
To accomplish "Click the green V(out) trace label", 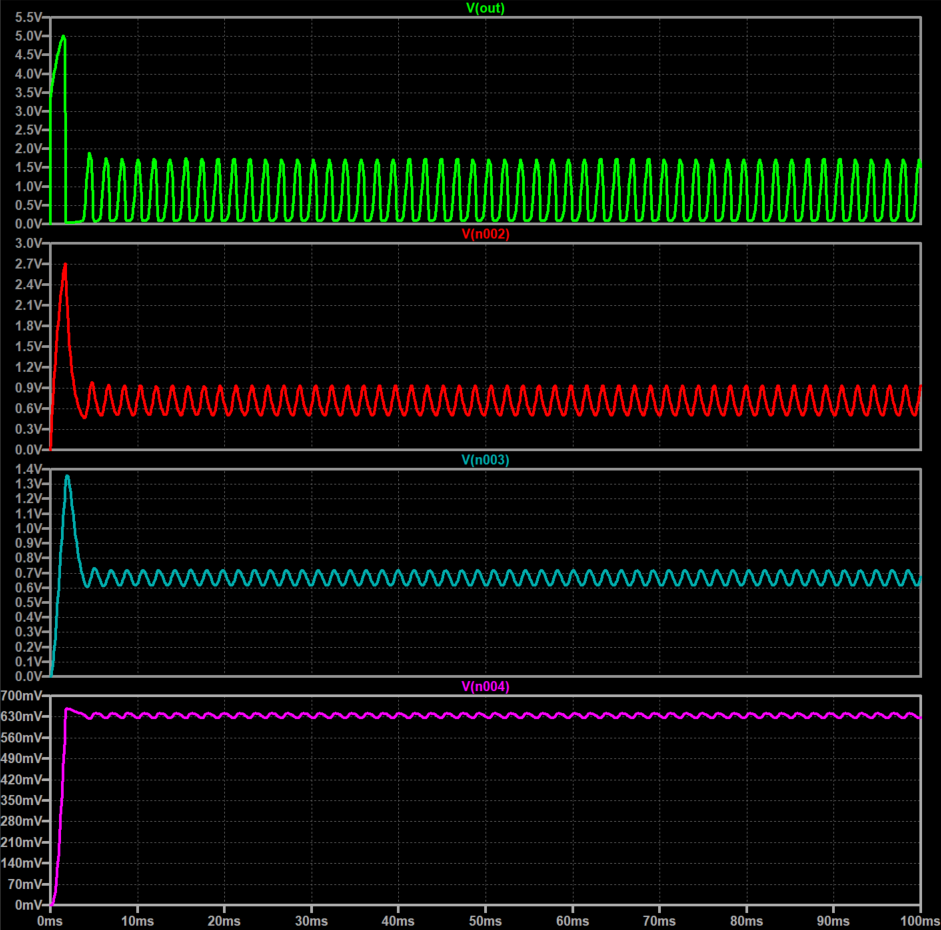I will point(485,8).
